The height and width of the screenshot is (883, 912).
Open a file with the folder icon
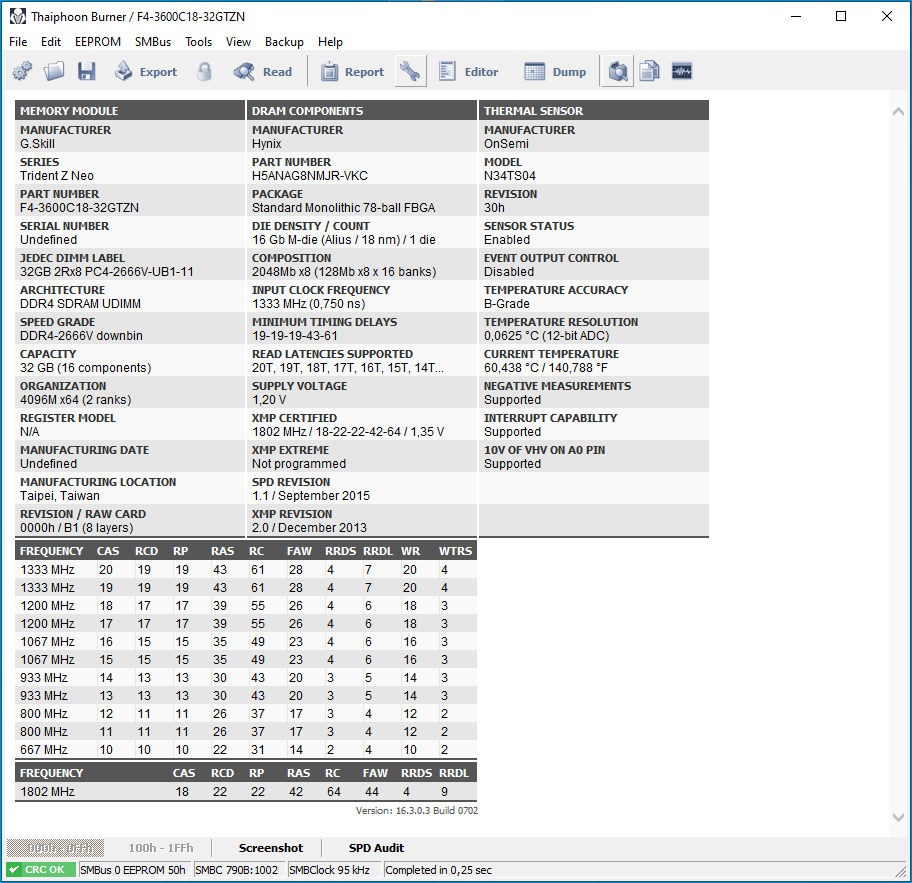[54, 72]
